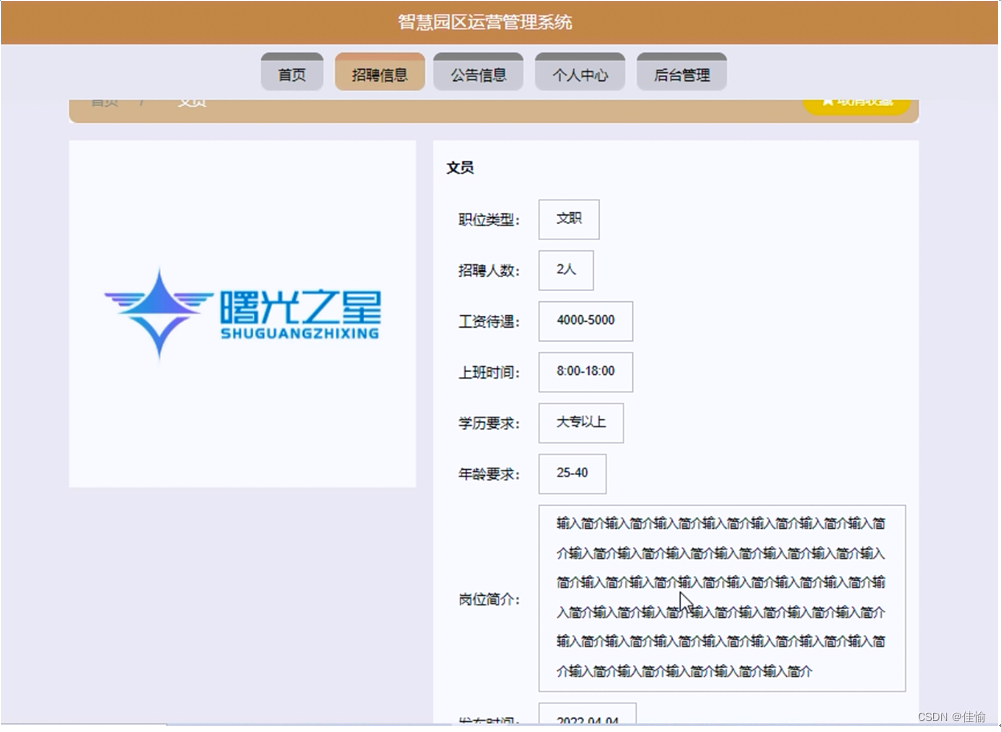Switch to 公告信息 tab
The width and height of the screenshot is (1001, 732).
(478, 71)
